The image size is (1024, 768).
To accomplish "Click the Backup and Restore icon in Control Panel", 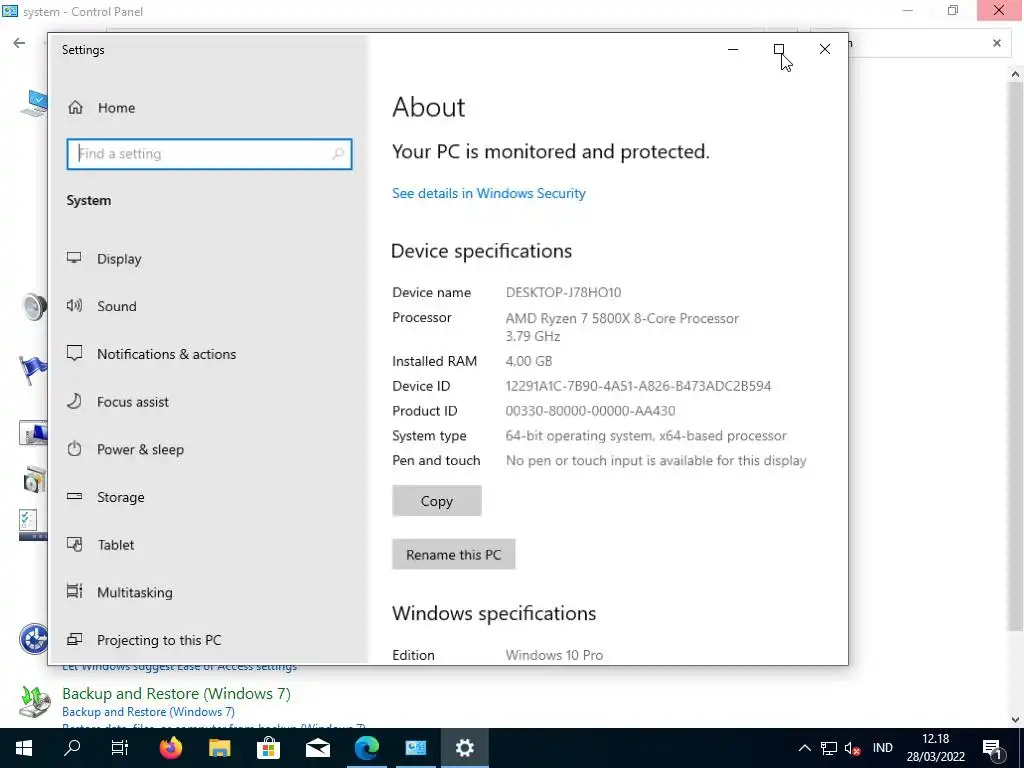I will click(x=35, y=701).
